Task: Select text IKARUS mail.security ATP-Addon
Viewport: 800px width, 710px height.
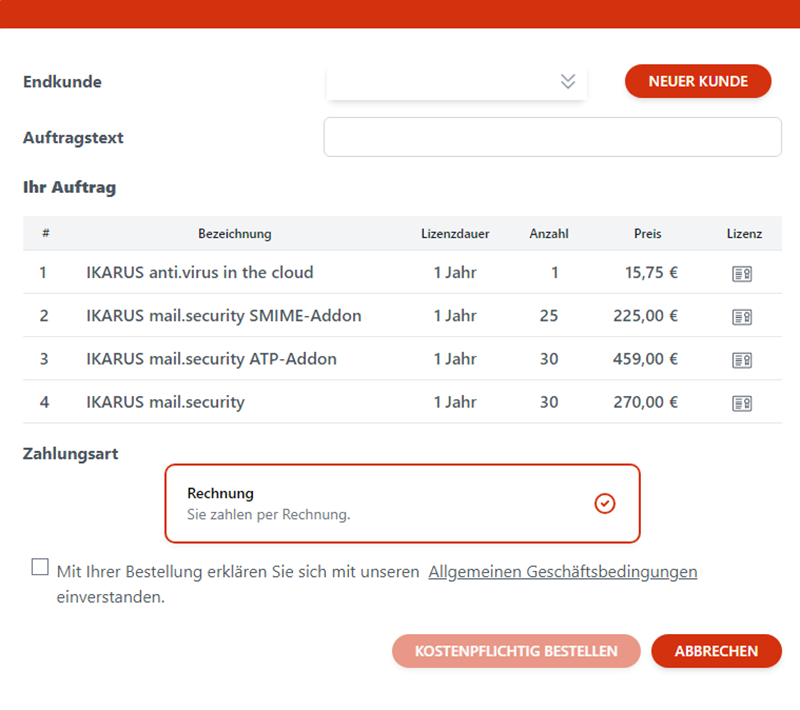Action: click(x=211, y=359)
